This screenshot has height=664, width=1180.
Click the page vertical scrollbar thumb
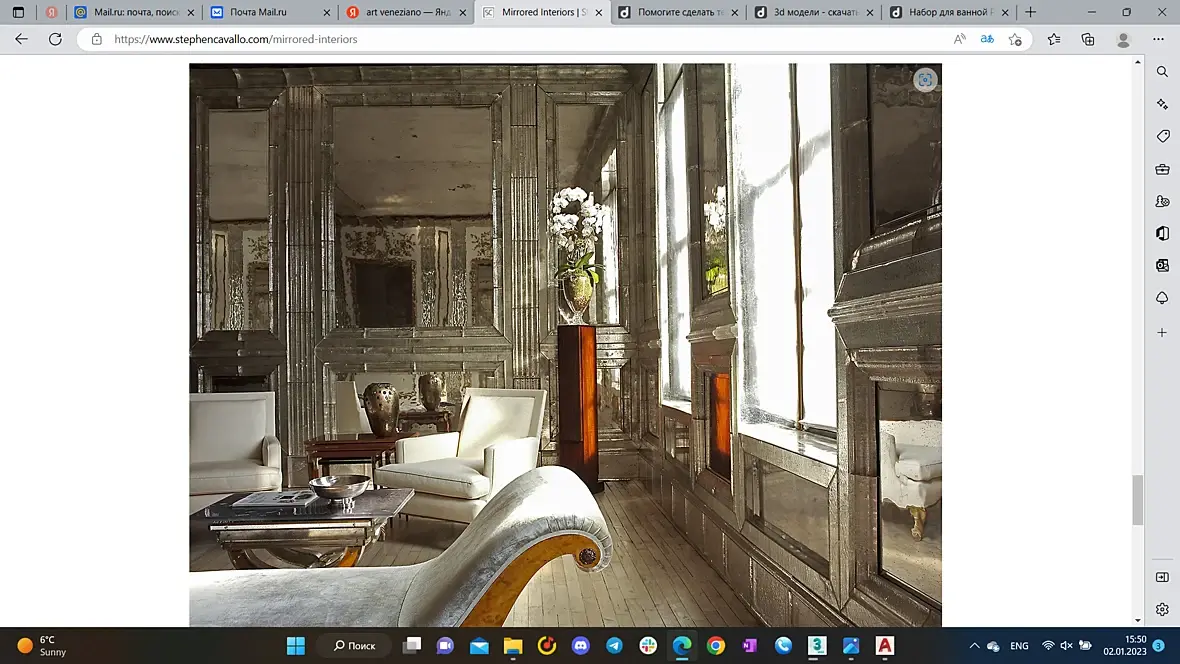click(x=1137, y=500)
